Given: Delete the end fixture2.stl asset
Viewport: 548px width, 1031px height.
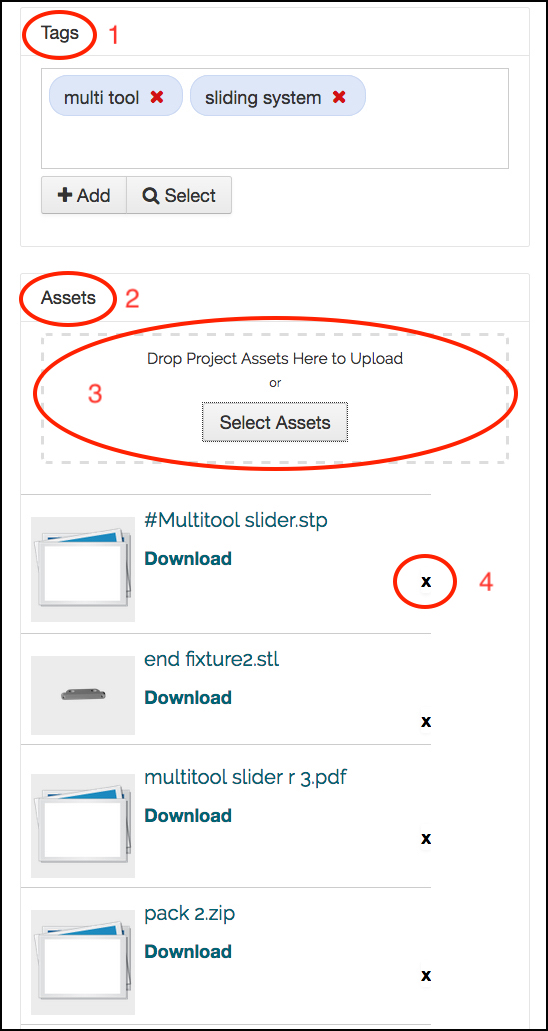Looking at the screenshot, I should 426,721.
